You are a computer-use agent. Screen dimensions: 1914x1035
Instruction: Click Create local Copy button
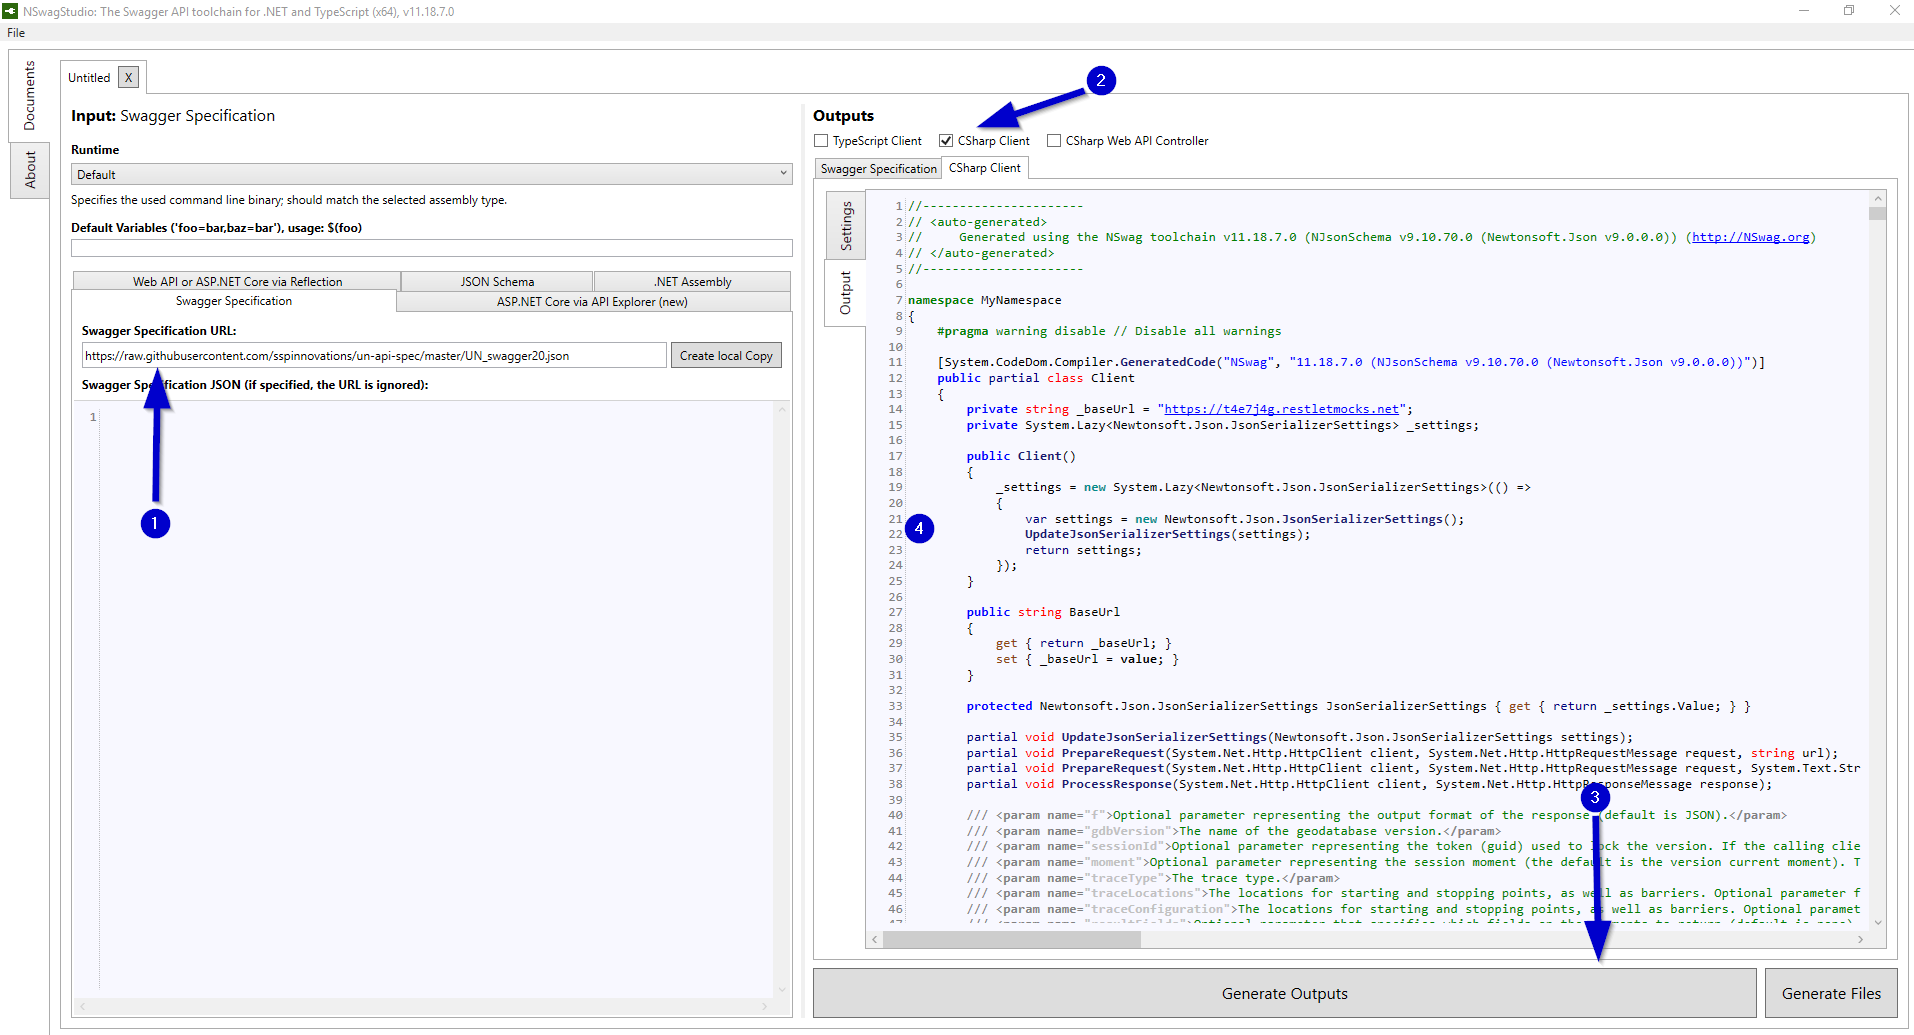726,356
